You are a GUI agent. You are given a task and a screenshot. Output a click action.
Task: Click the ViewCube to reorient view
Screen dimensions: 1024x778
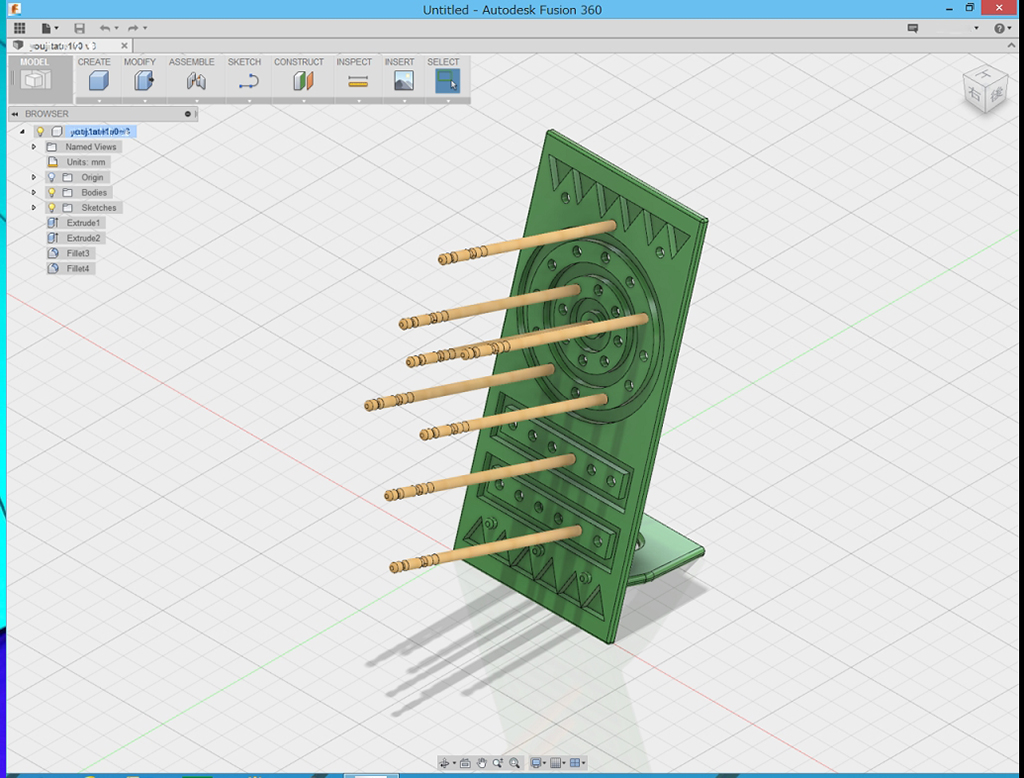click(x=985, y=90)
